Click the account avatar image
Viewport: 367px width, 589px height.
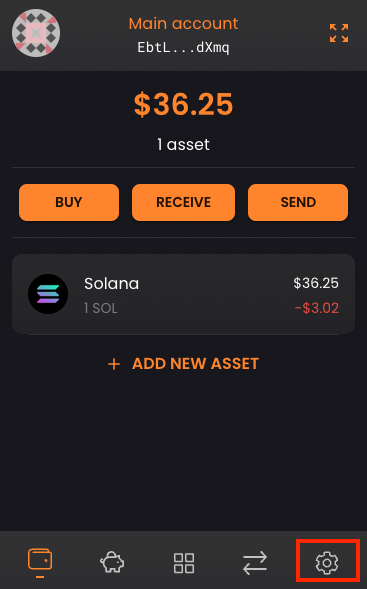(36, 33)
